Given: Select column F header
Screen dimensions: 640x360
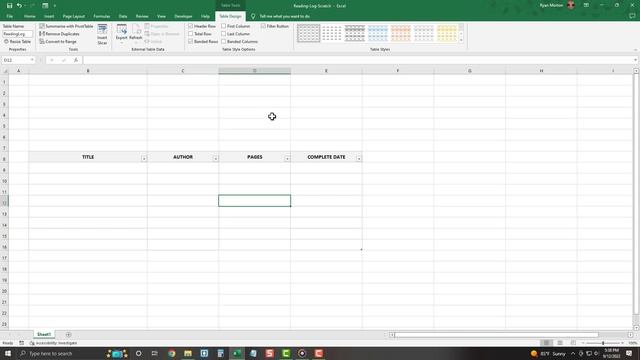Looking at the screenshot, I should coord(398,71).
